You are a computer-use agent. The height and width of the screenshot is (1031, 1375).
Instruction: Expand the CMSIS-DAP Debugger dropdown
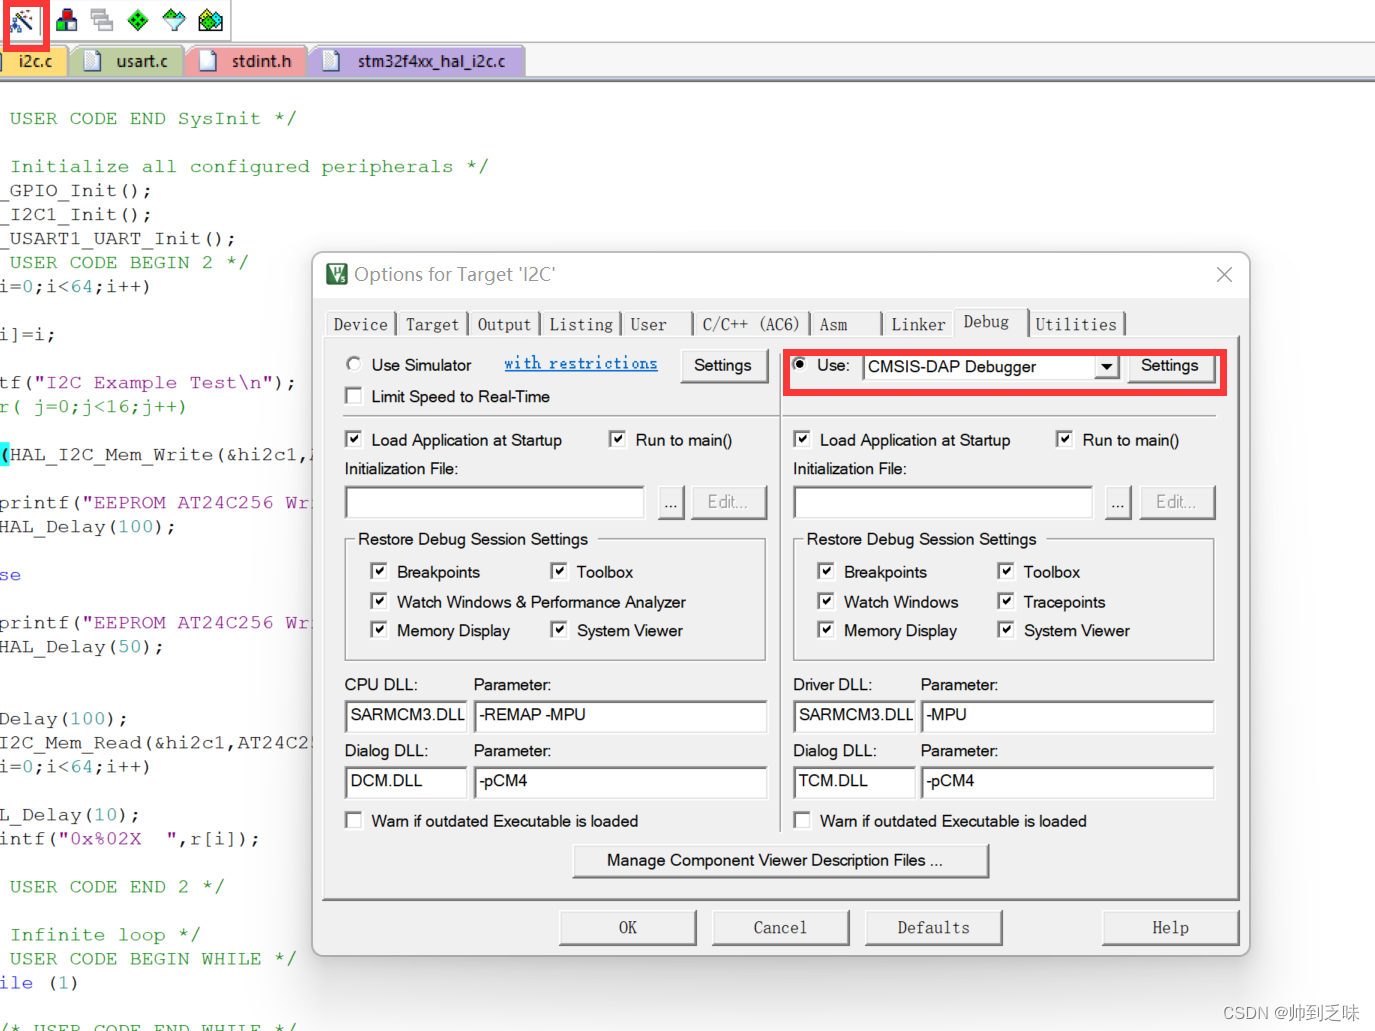pyautogui.click(x=1105, y=367)
